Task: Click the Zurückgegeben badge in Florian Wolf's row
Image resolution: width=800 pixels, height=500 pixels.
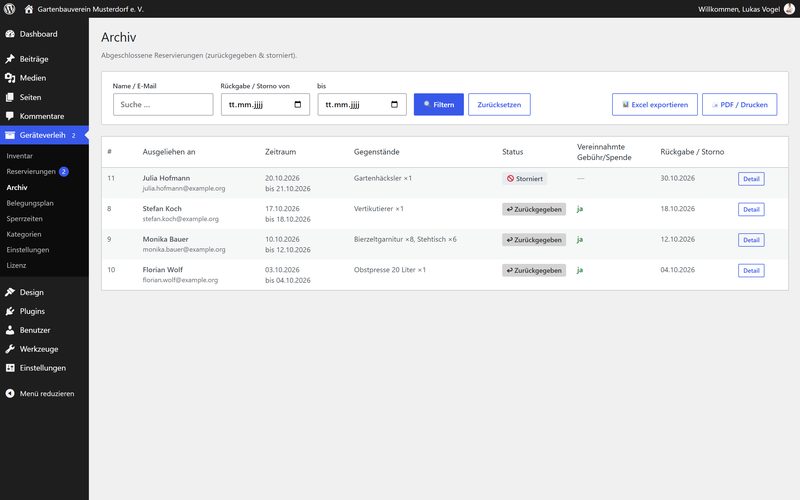Action: 534,270
